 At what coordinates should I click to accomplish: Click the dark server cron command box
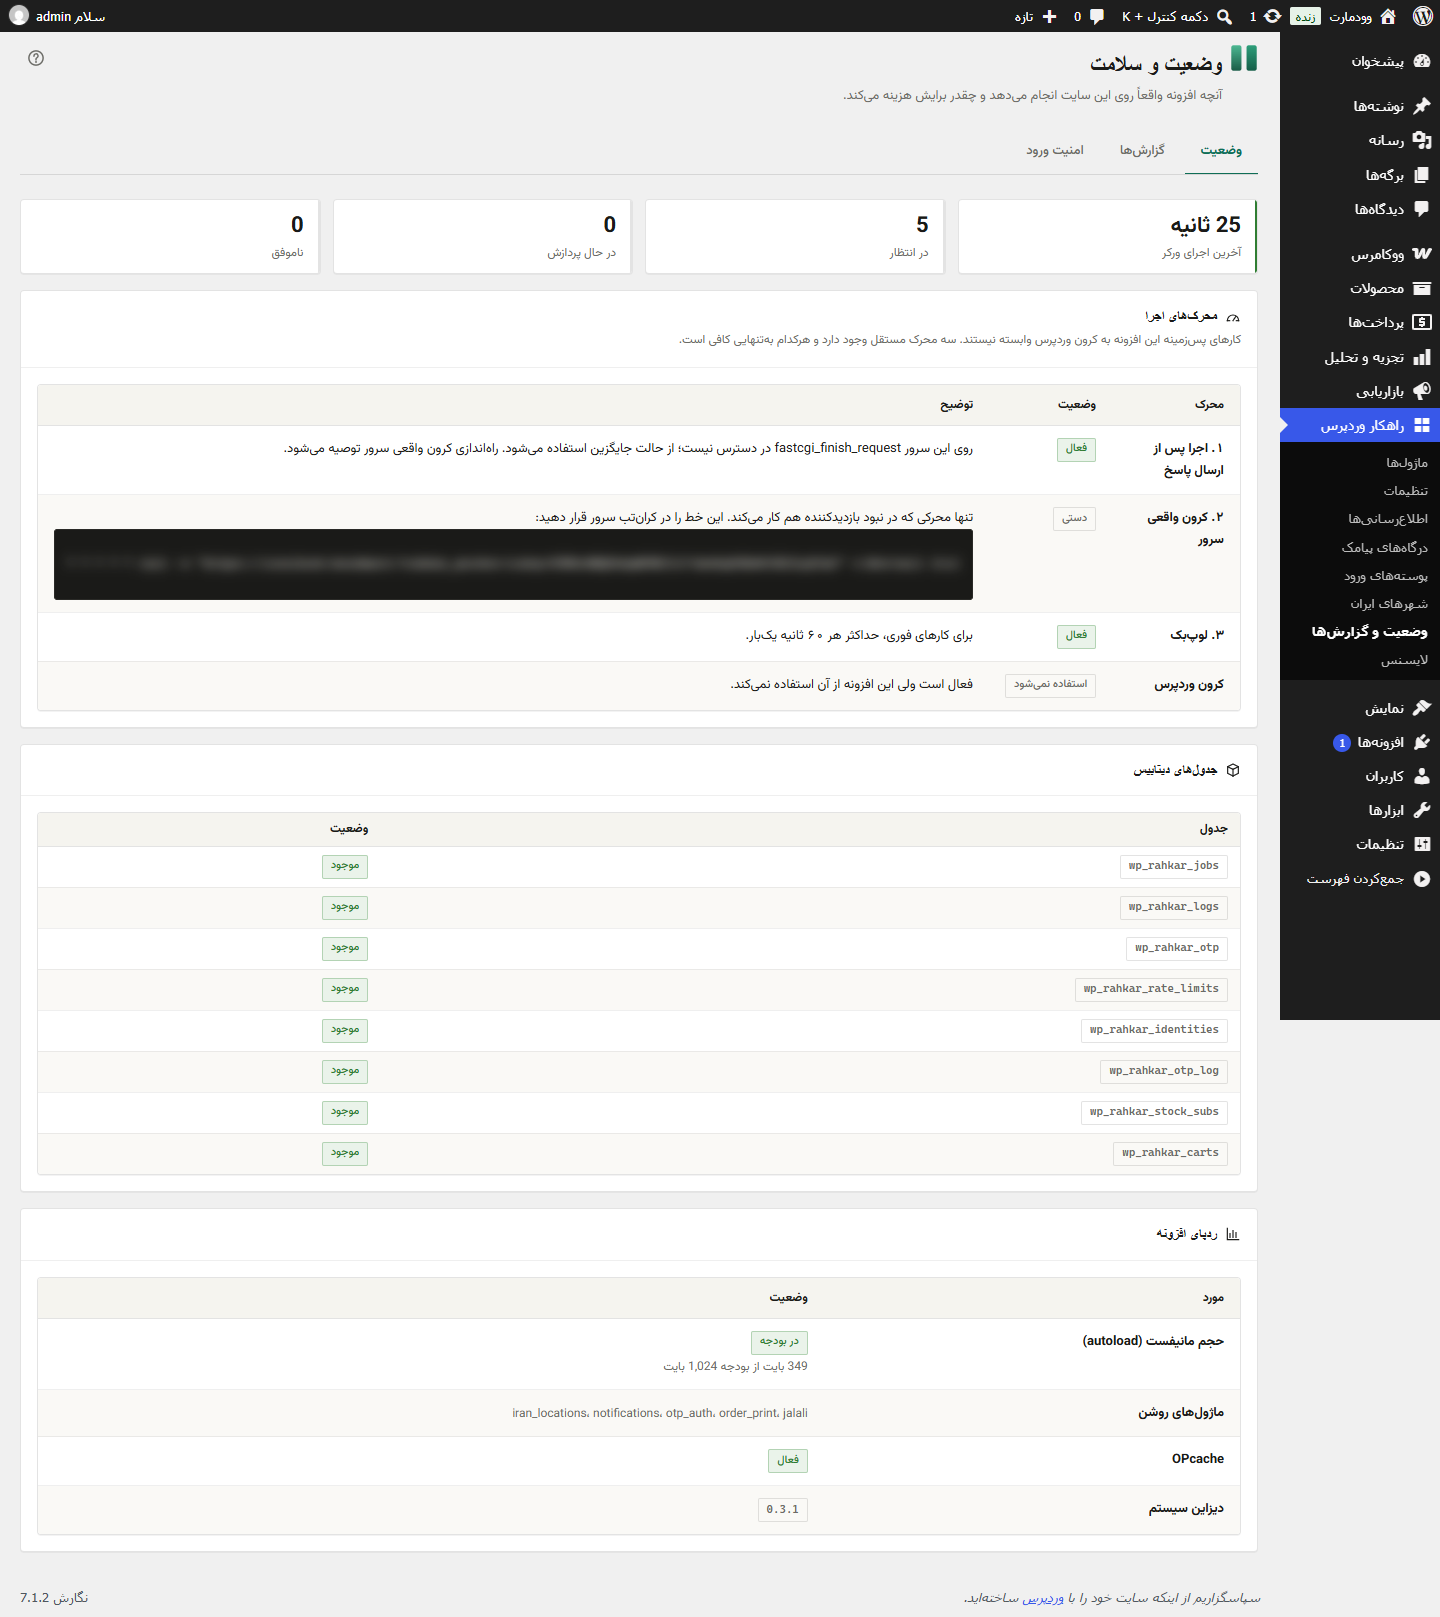(x=513, y=564)
